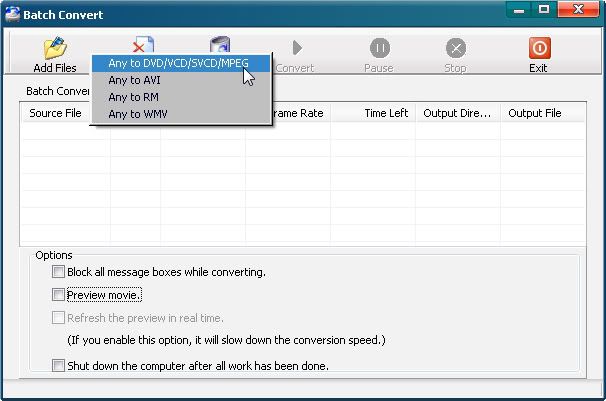The height and width of the screenshot is (401, 606).
Task: Click the trash bin icon in toolbar
Action: click(x=220, y=43)
